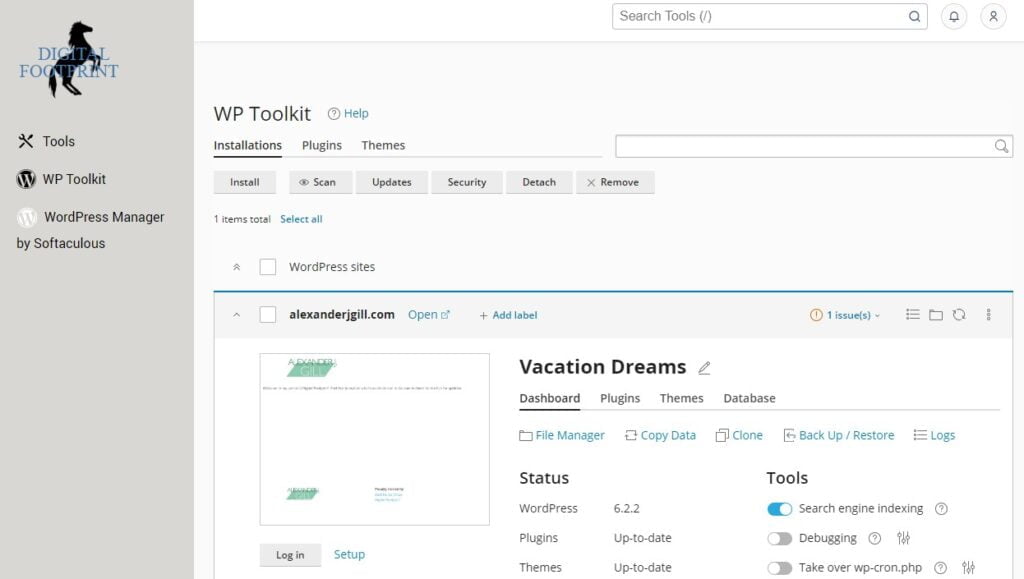
Task: Click Add label
Action: tap(508, 315)
